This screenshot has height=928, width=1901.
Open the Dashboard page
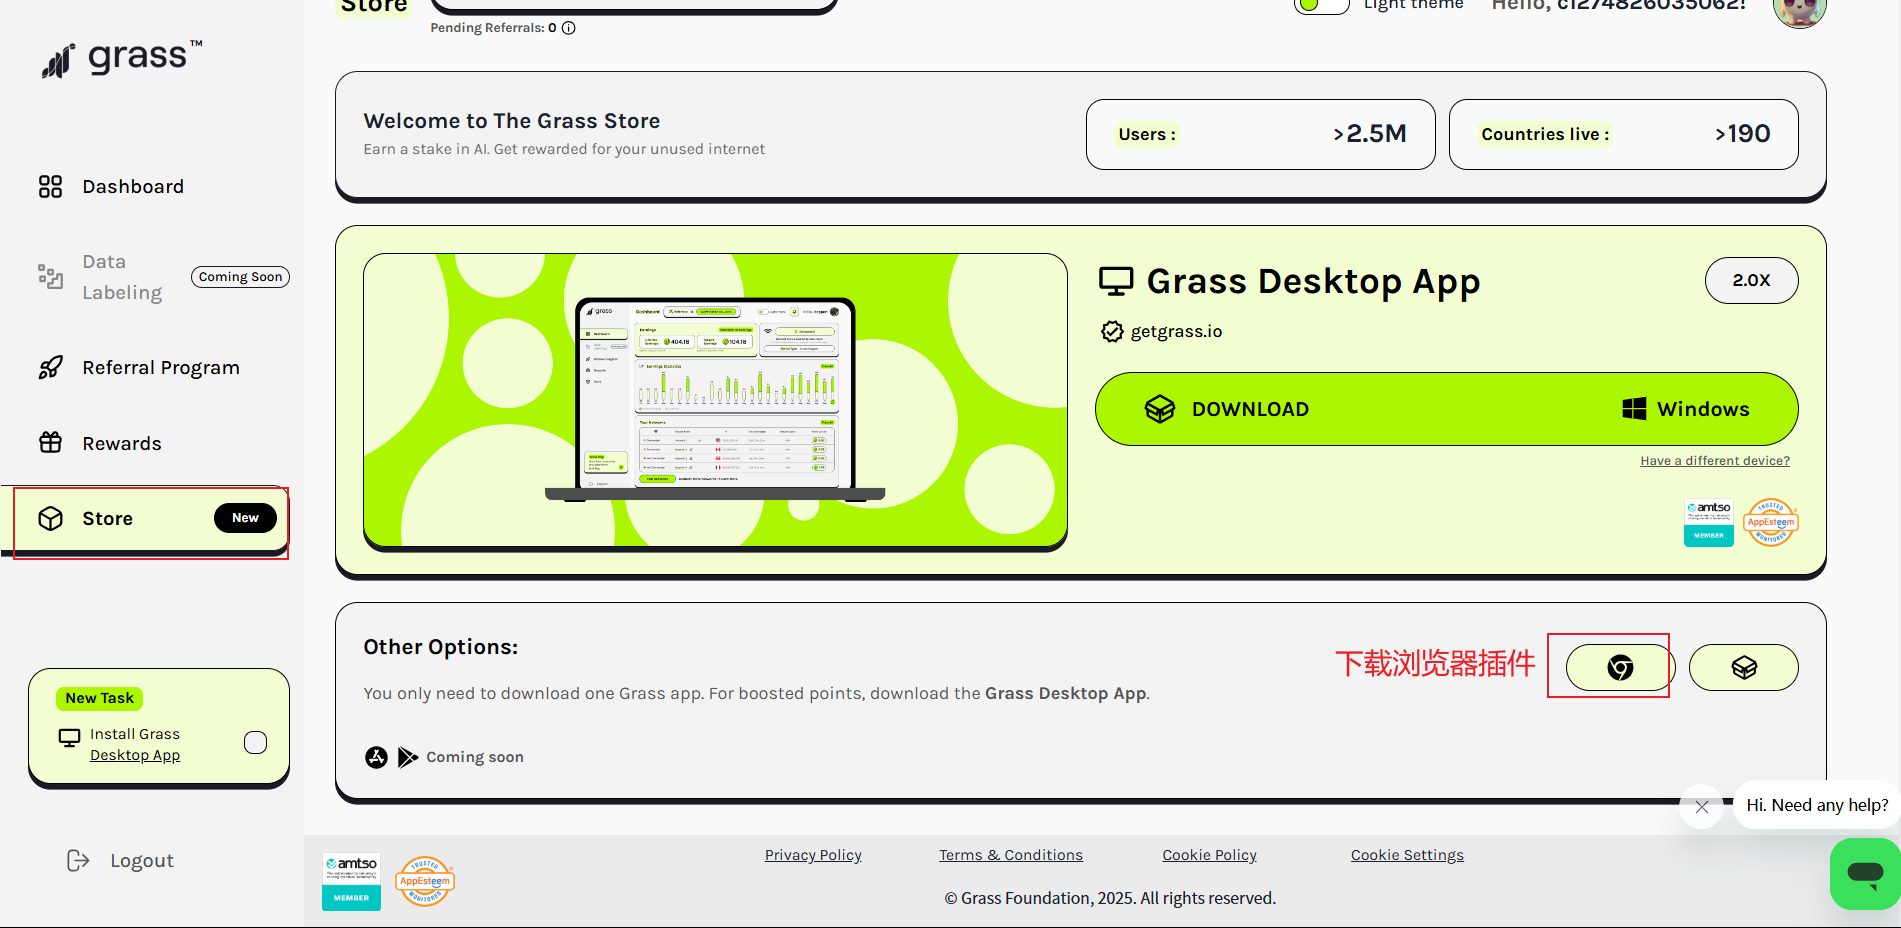133,187
